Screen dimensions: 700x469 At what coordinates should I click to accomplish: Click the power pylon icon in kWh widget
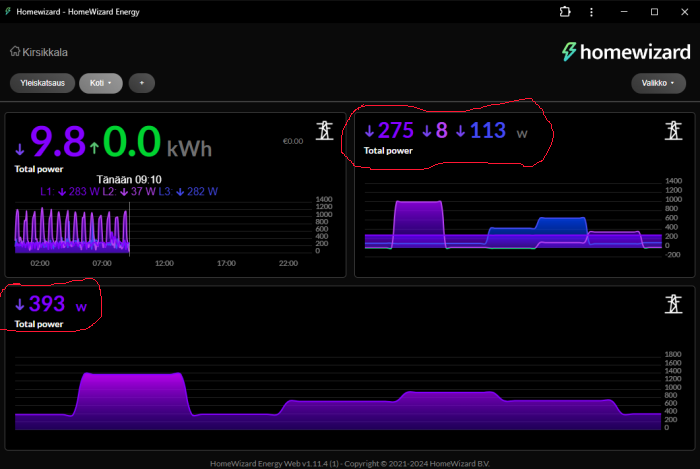pyautogui.click(x=324, y=131)
